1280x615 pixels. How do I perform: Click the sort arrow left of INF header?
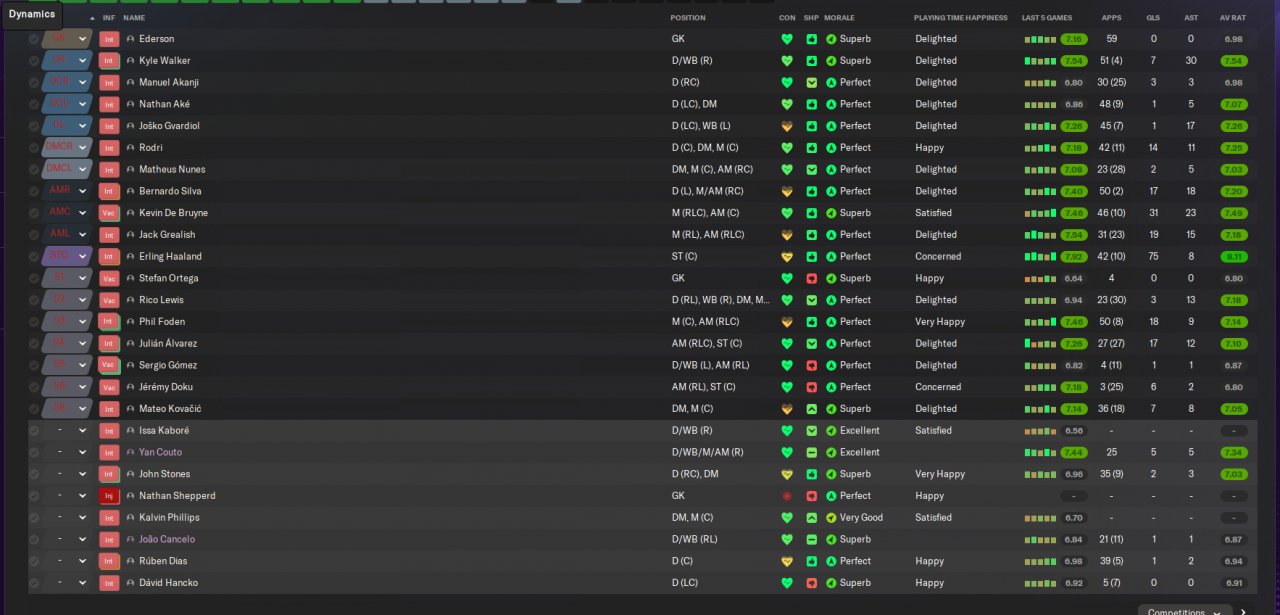(x=93, y=18)
